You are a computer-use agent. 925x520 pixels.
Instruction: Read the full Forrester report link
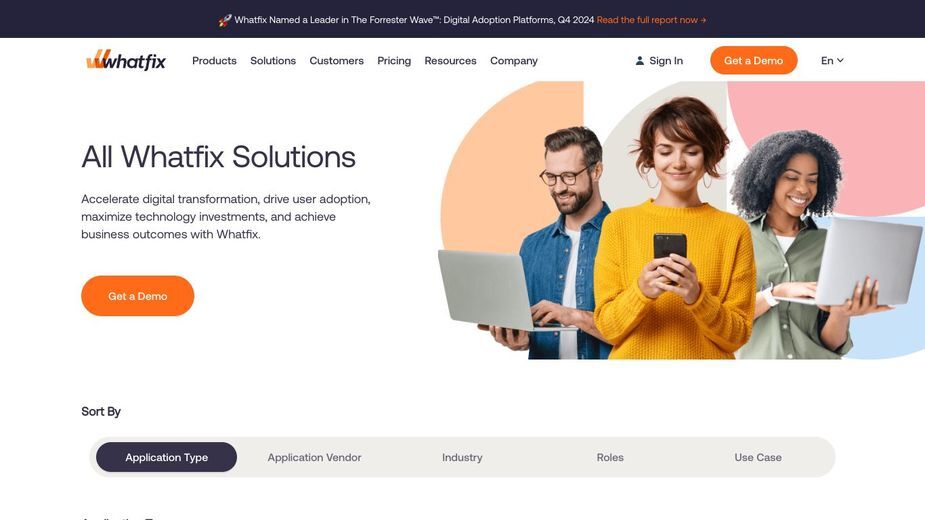click(x=651, y=20)
